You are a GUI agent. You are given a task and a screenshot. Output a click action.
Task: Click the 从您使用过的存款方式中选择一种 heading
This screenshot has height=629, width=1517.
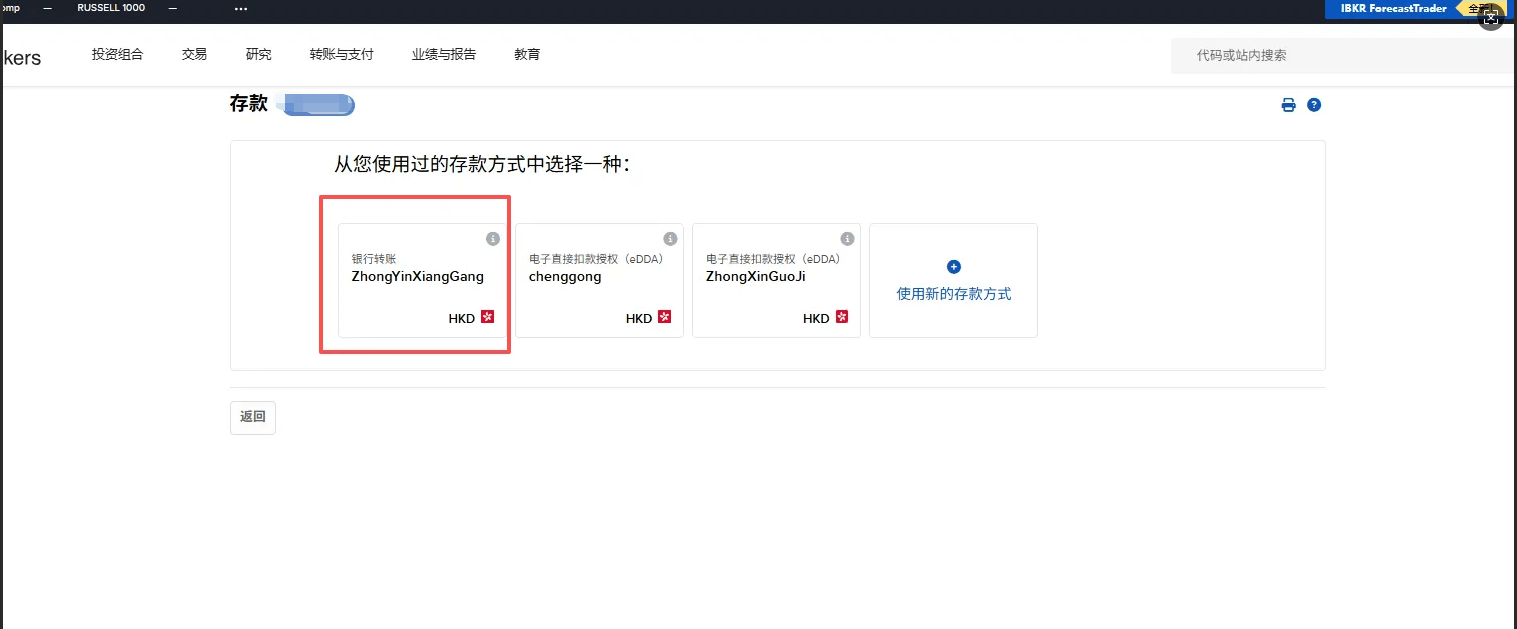pyautogui.click(x=482, y=164)
